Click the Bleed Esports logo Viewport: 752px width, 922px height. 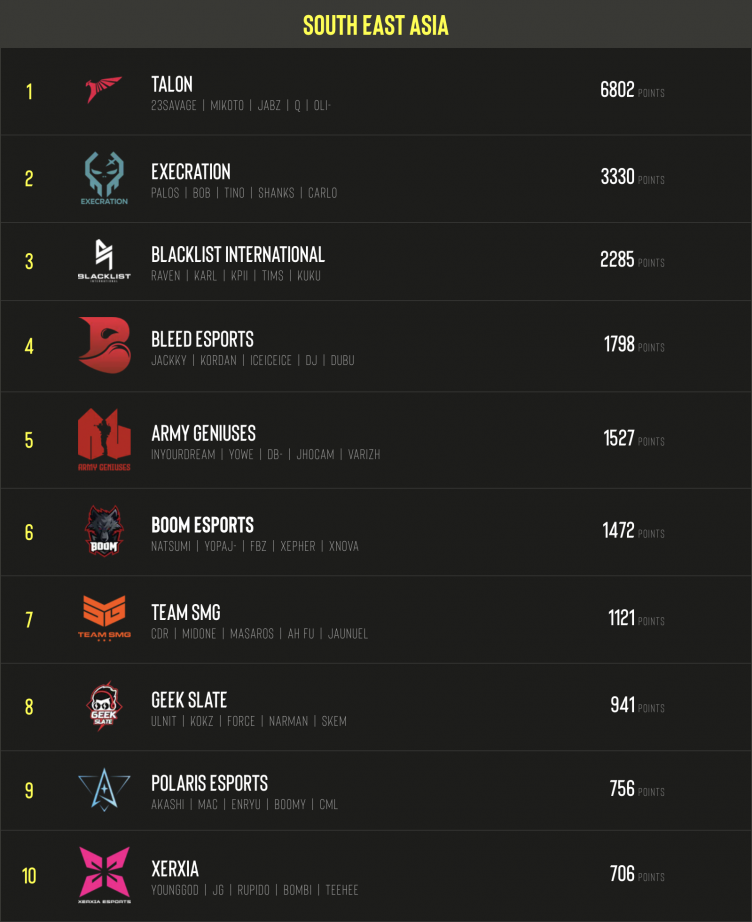pos(104,345)
